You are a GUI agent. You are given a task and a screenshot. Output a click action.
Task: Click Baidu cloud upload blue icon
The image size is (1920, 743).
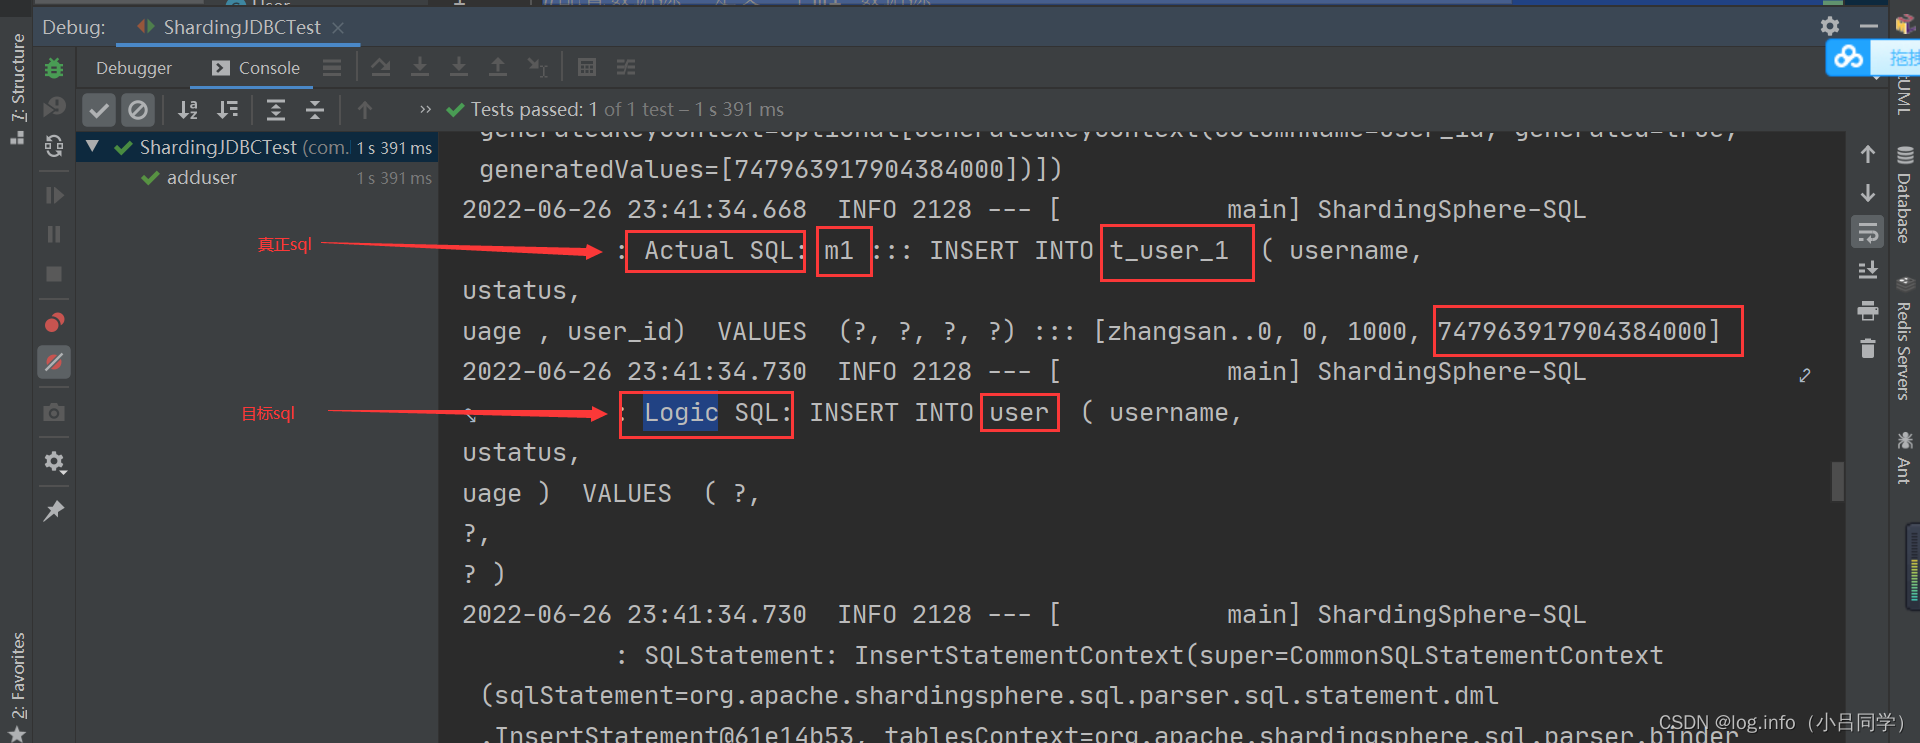coord(1848,57)
